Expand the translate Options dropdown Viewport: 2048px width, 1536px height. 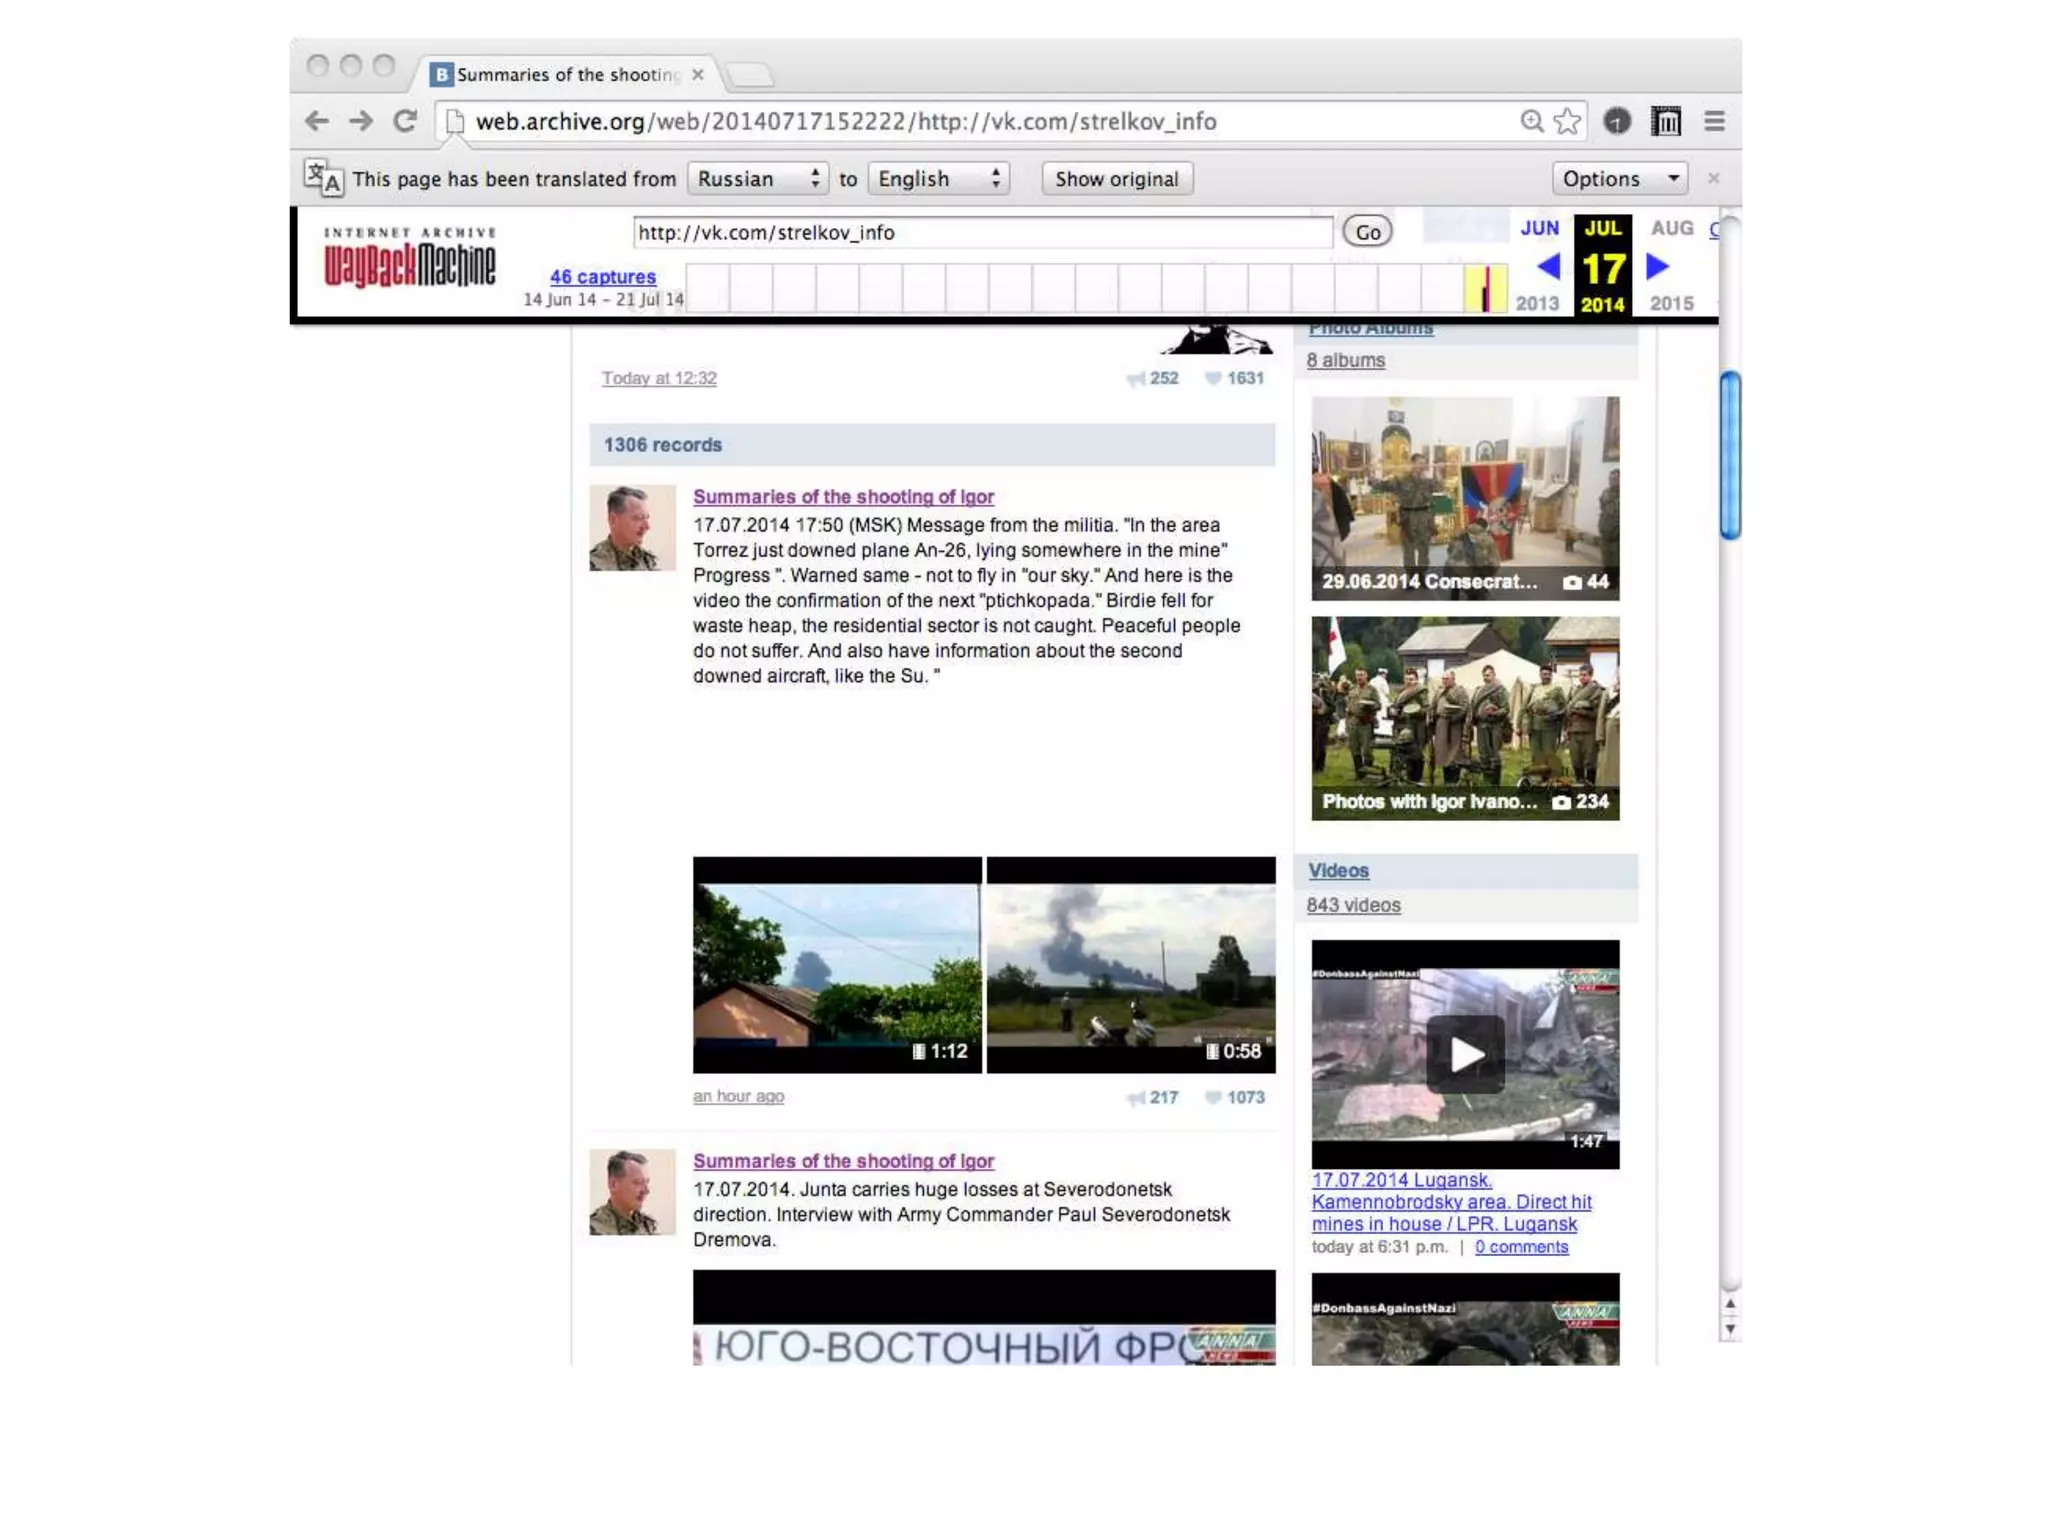click(x=1619, y=179)
